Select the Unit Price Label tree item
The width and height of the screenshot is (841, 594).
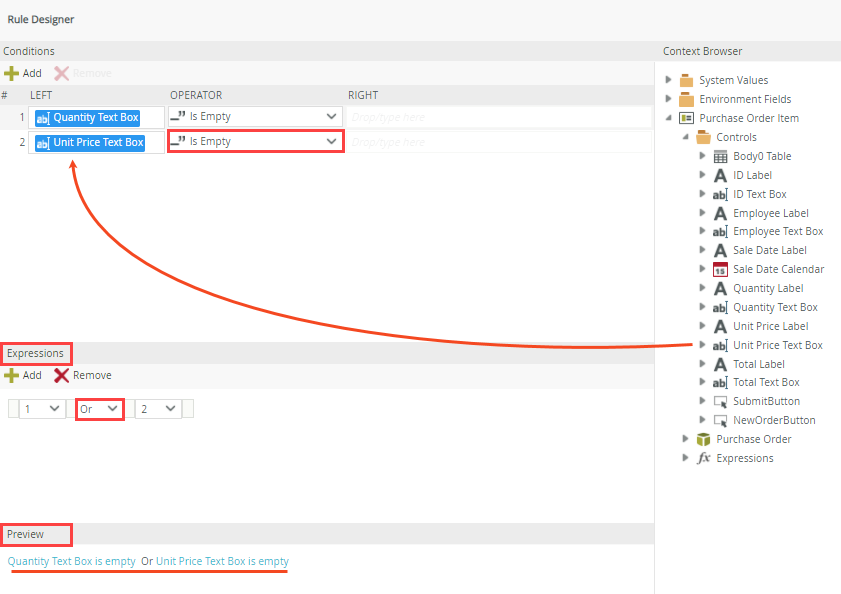click(x=770, y=326)
